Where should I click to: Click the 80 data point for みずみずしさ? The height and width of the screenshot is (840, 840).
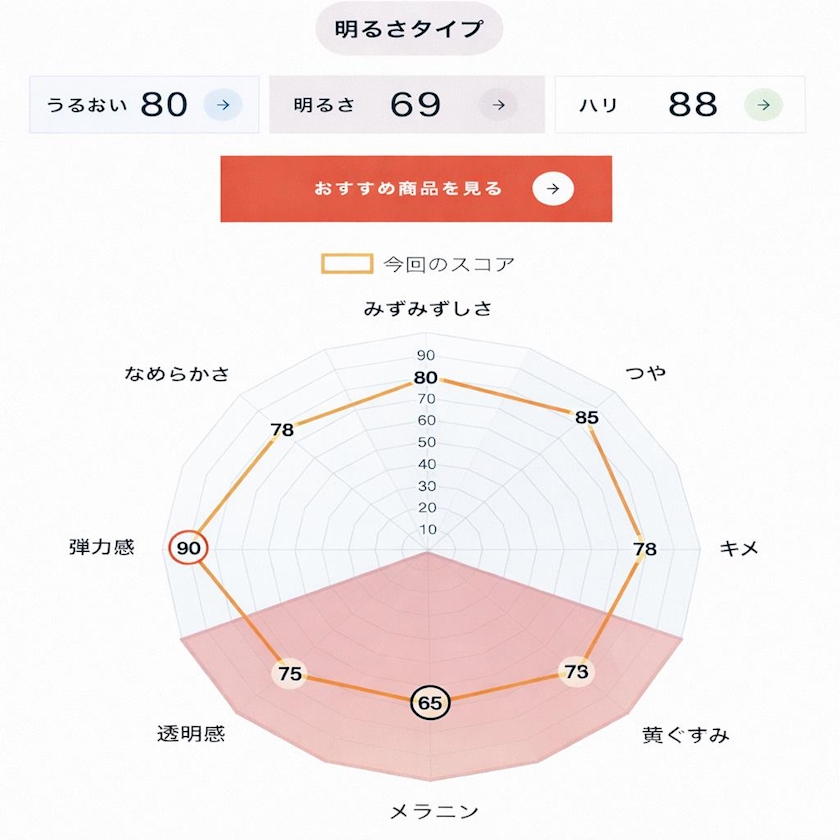pos(426,378)
